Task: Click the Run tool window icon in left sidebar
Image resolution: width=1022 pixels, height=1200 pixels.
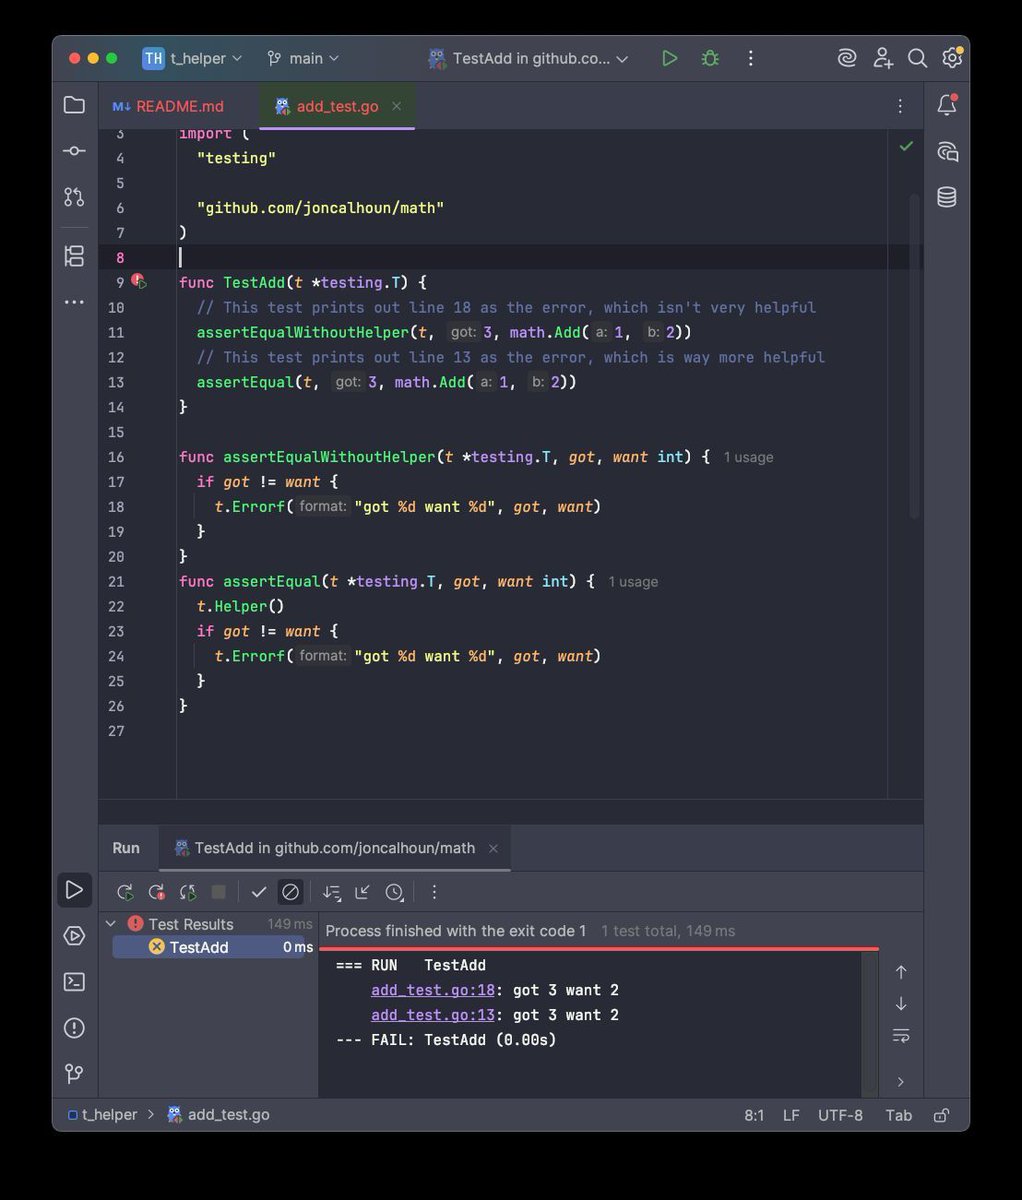Action: (74, 890)
